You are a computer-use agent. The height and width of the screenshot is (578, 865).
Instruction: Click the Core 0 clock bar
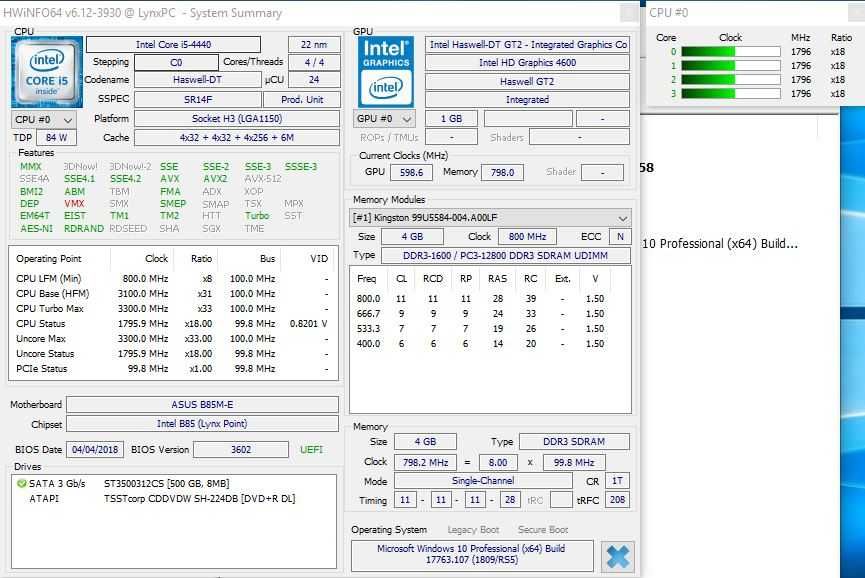click(x=730, y=51)
